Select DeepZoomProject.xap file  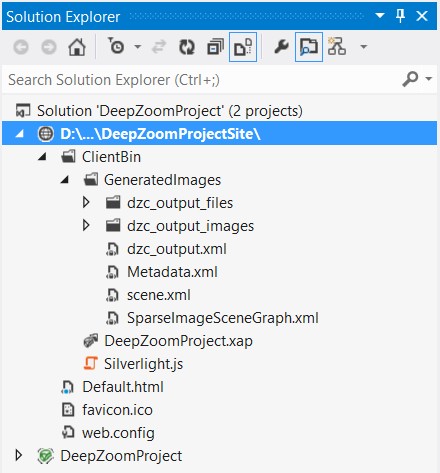pos(178,341)
